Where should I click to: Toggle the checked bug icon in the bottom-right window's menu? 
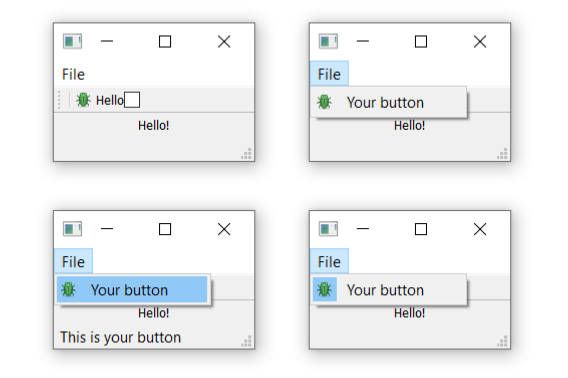coord(325,290)
